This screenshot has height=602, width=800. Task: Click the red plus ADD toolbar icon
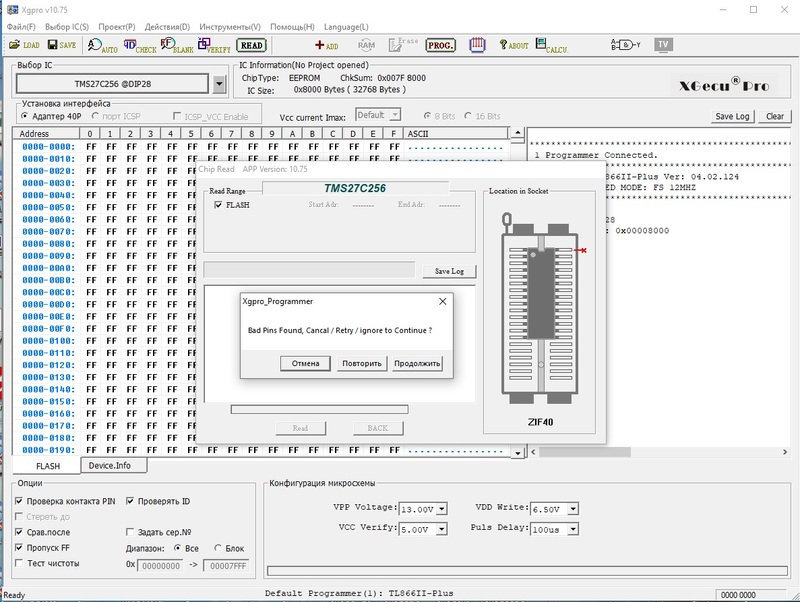(x=327, y=45)
